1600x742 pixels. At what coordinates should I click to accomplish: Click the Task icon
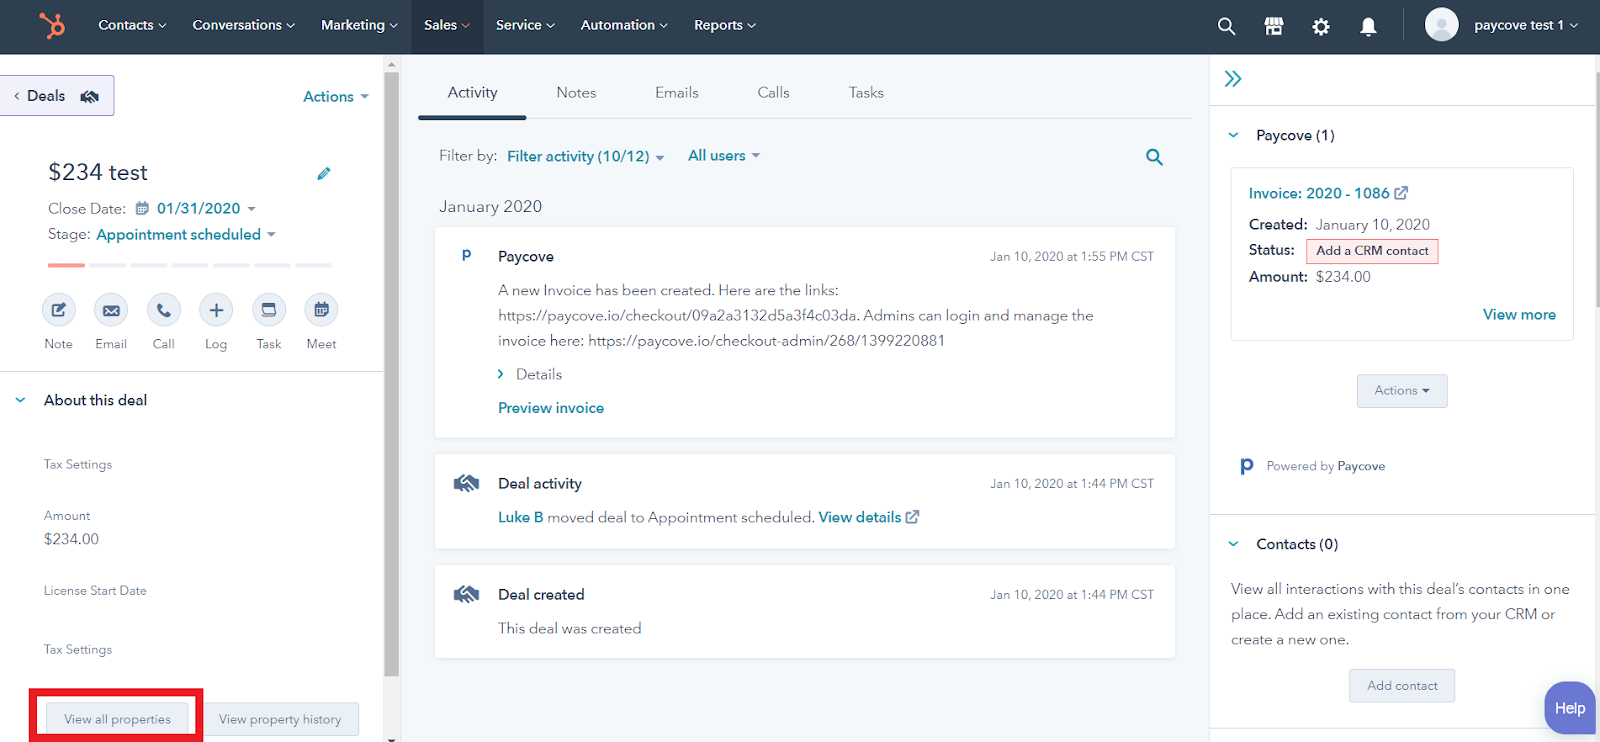pos(269,310)
